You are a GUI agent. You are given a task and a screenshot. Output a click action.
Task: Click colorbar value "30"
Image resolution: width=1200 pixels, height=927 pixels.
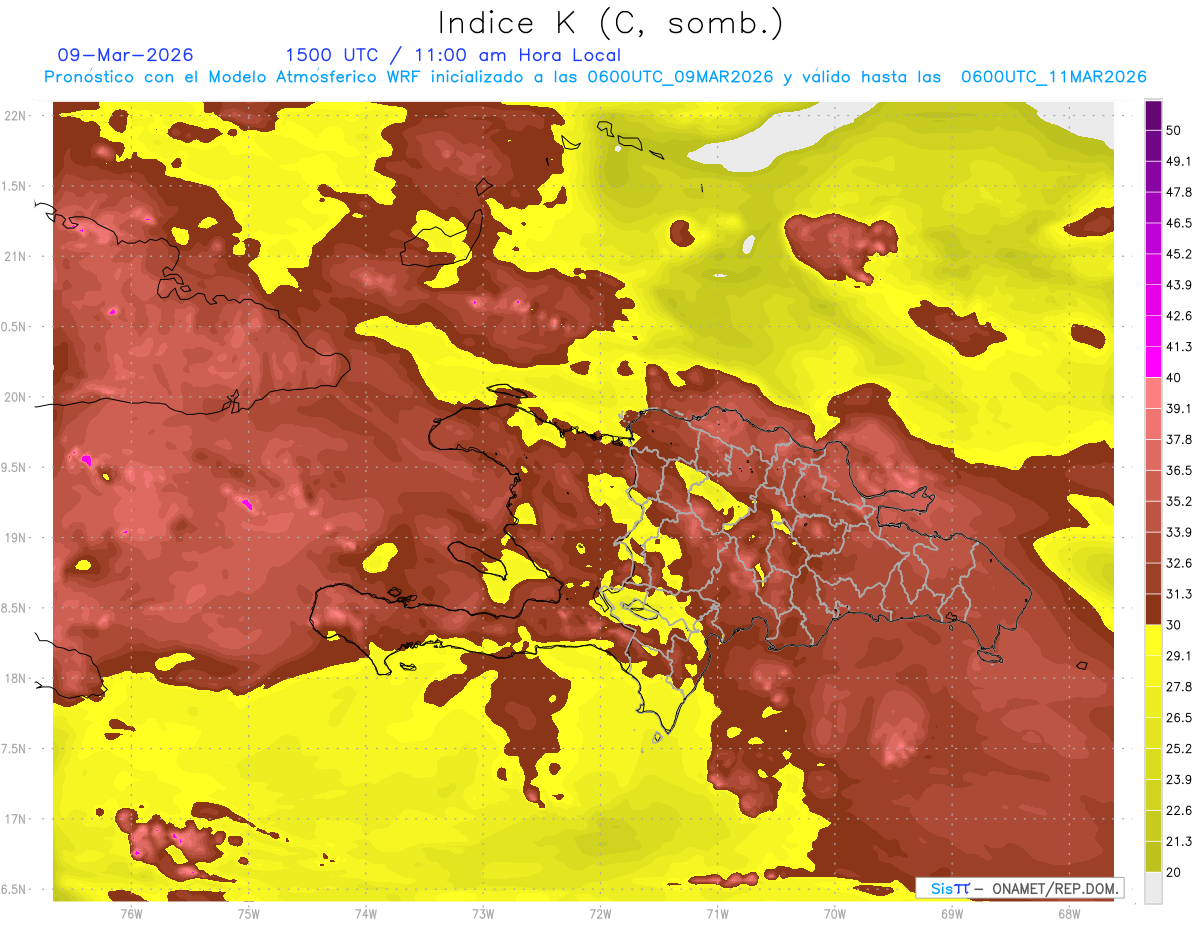tap(1173, 625)
